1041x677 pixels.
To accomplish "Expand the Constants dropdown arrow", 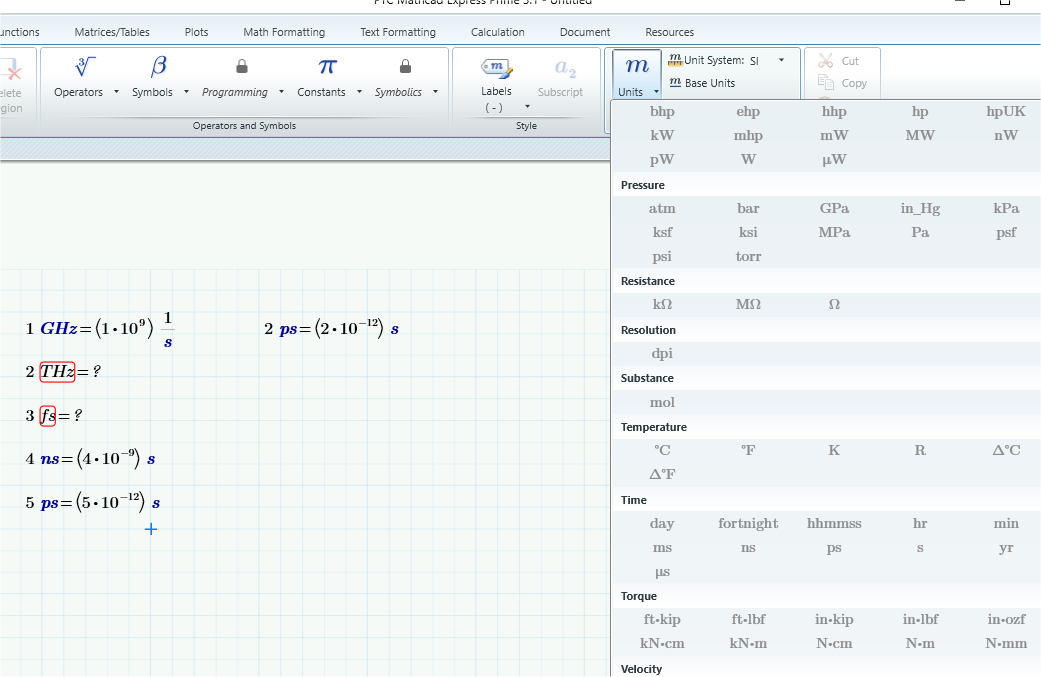I will [359, 92].
